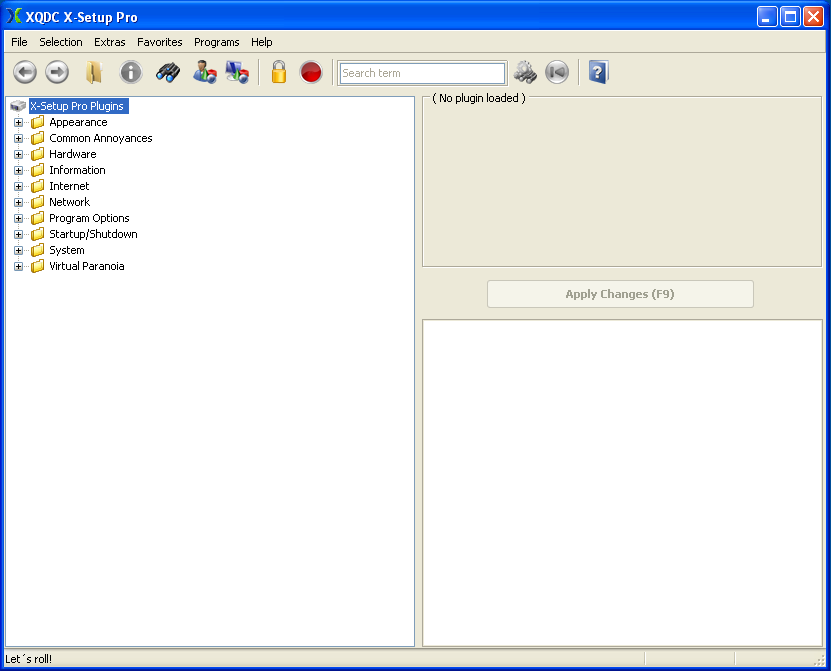Screen dimensions: 831x671
Task: Select the Startup/Shutdown label
Action: [x=93, y=234]
